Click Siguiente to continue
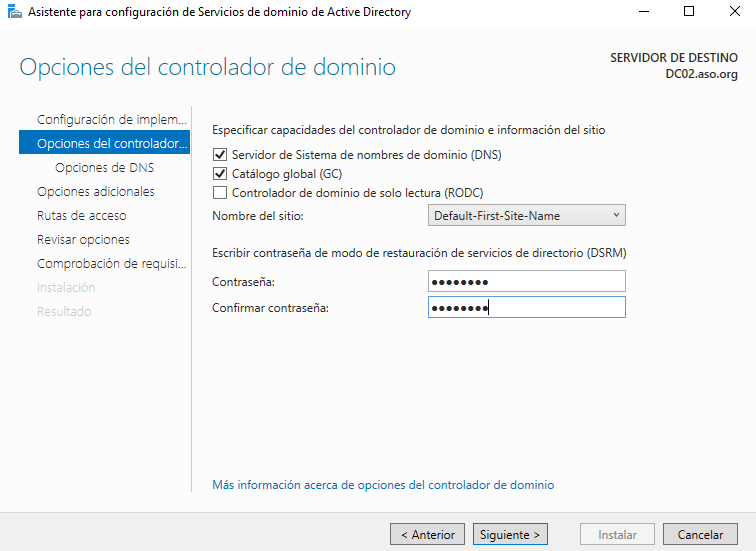Image resolution: width=756 pixels, height=551 pixels. tap(510, 535)
